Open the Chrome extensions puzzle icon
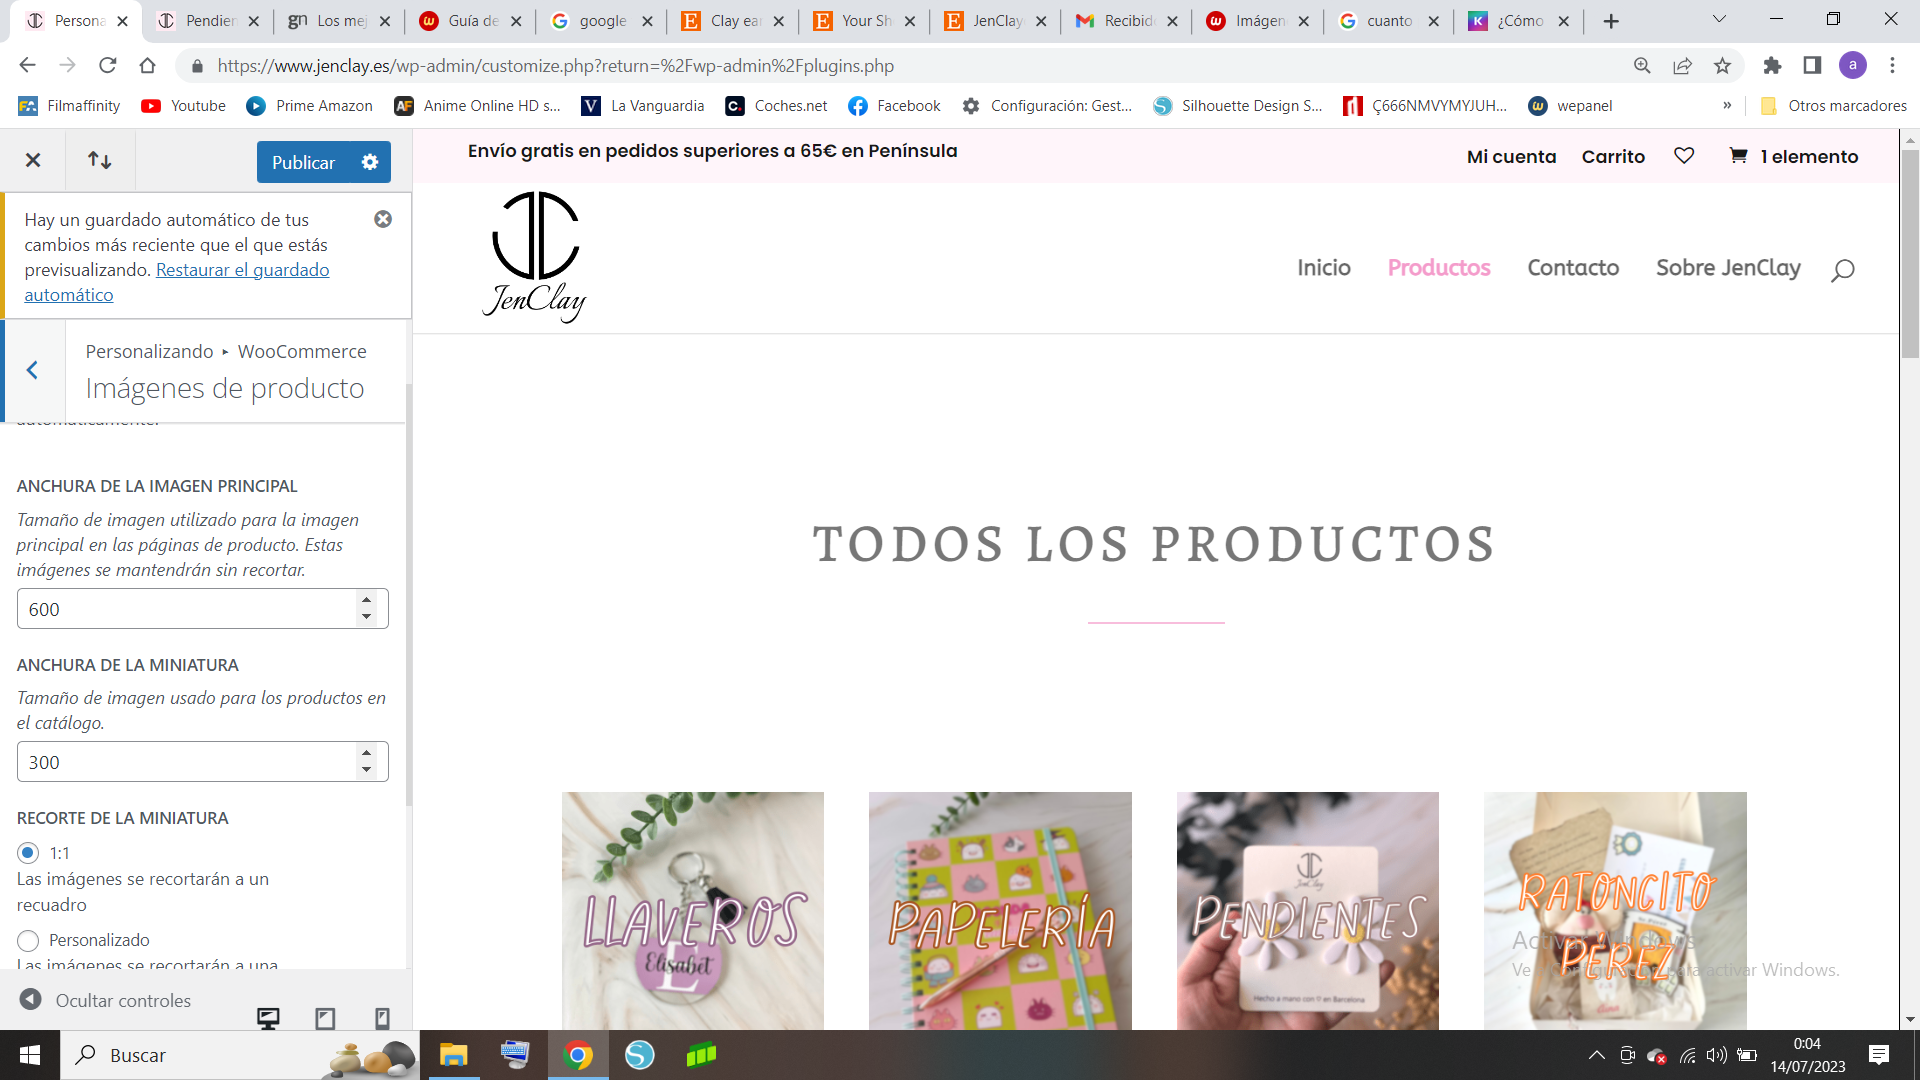Image resolution: width=1920 pixels, height=1080 pixels. [1772, 65]
